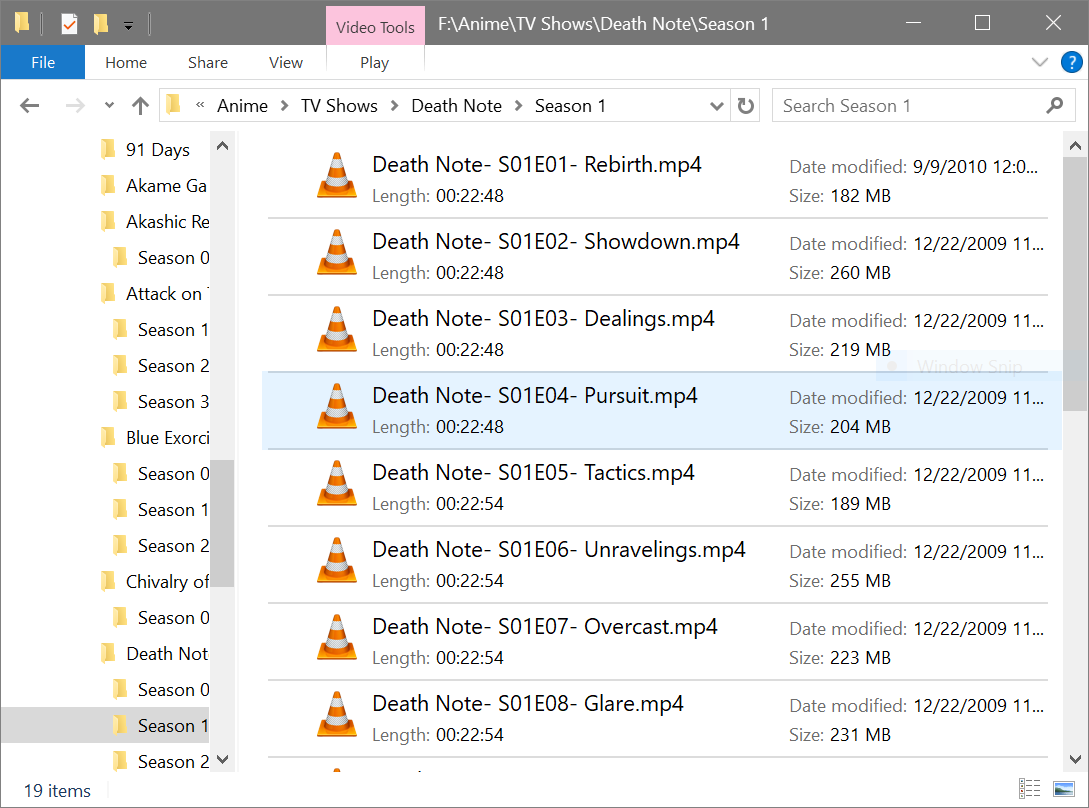
Task: Select Season 3 under Attack on
Action: click(x=173, y=402)
